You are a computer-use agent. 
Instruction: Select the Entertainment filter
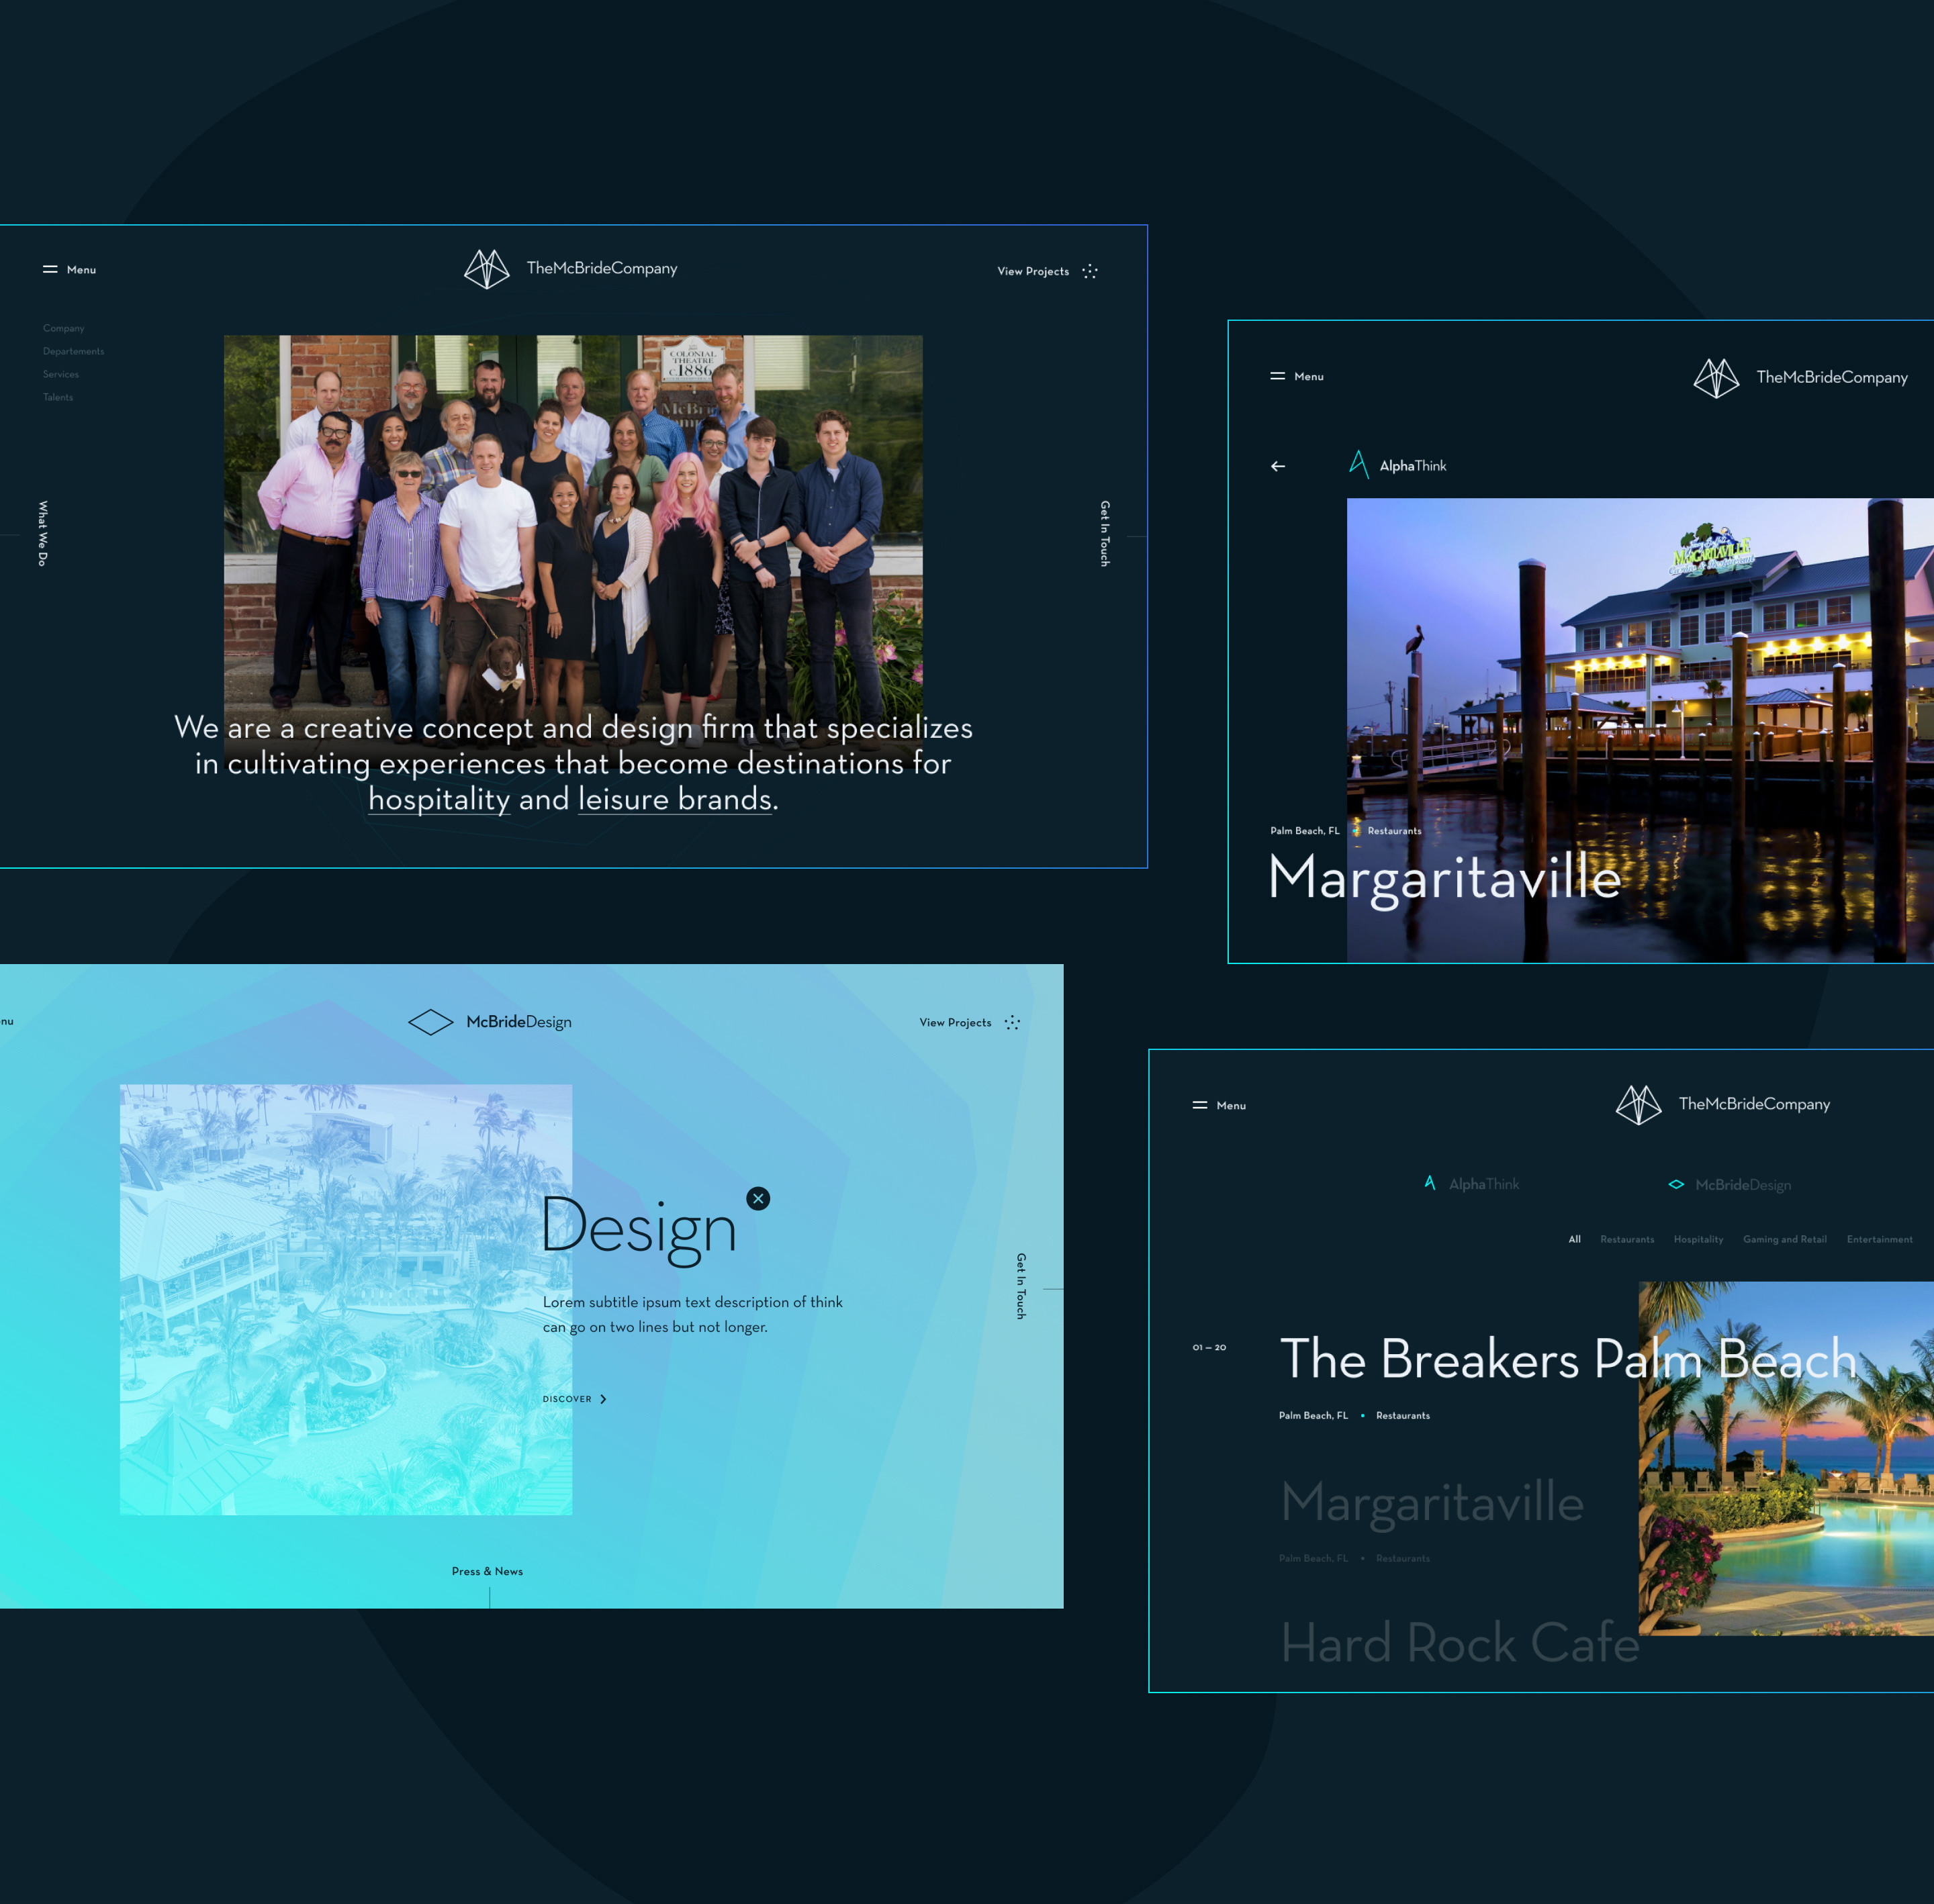[1879, 1240]
